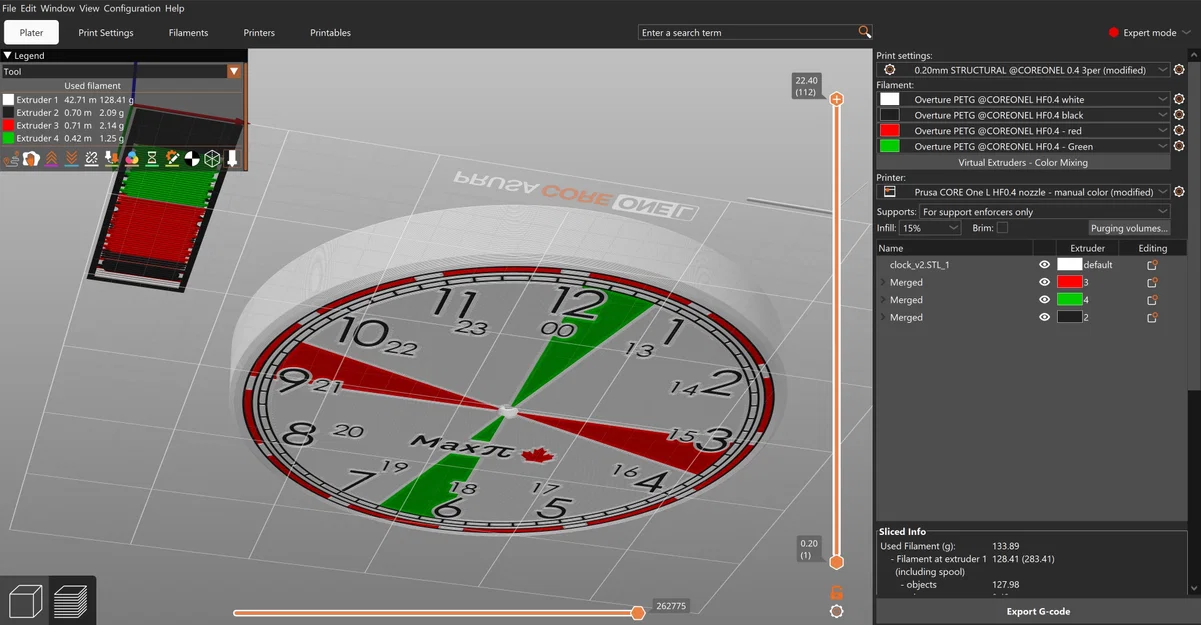The width and height of the screenshot is (1201, 625).
Task: Collapse the Legend panel triangle
Action: tap(8, 56)
